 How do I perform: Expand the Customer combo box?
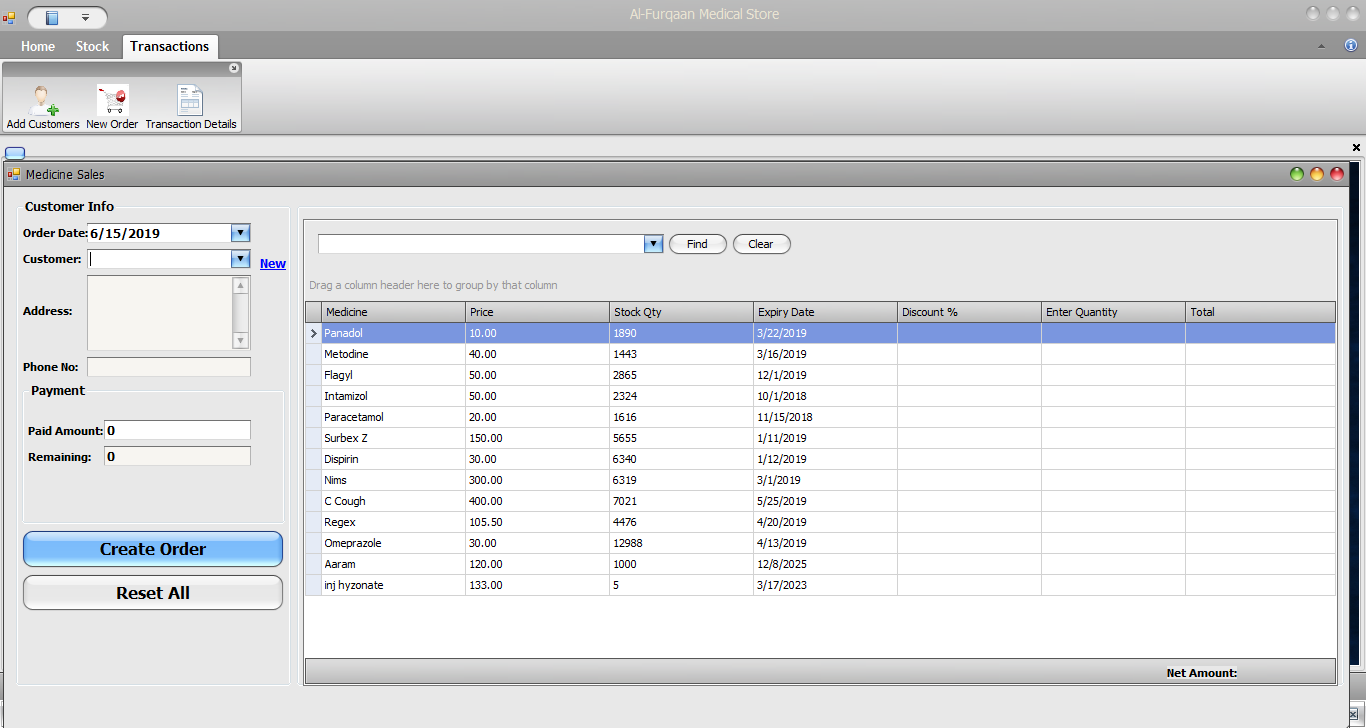[240, 259]
